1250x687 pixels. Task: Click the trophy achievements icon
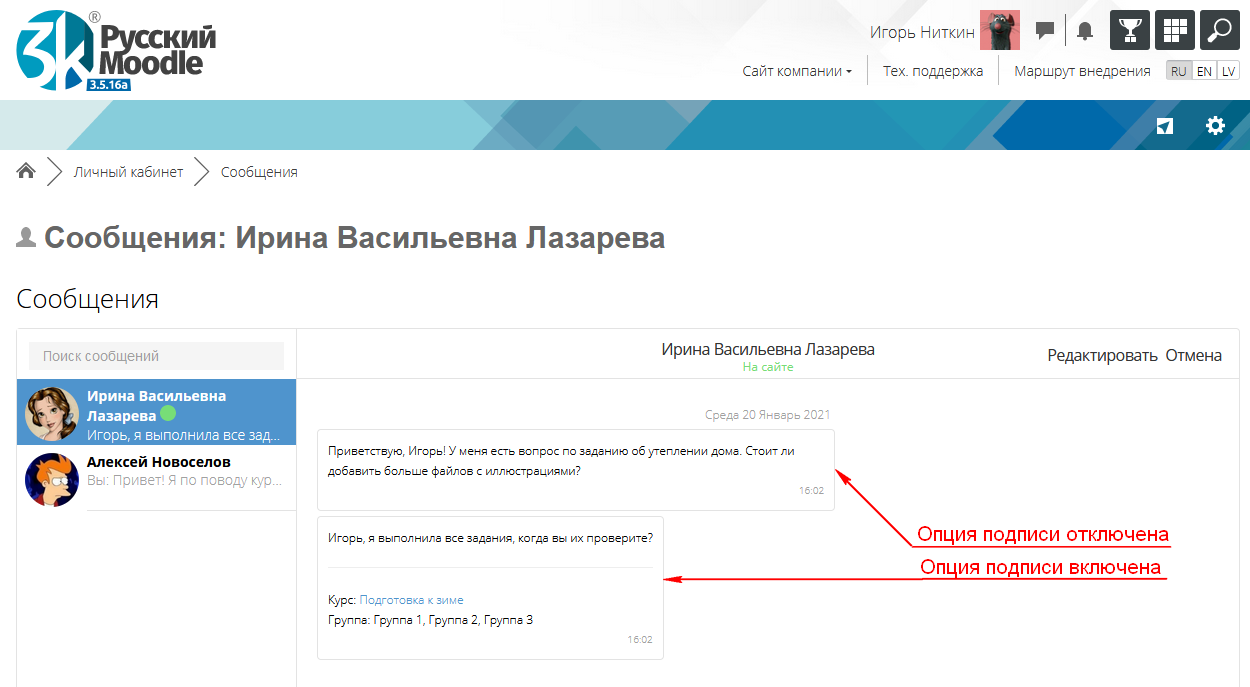(x=1129, y=30)
